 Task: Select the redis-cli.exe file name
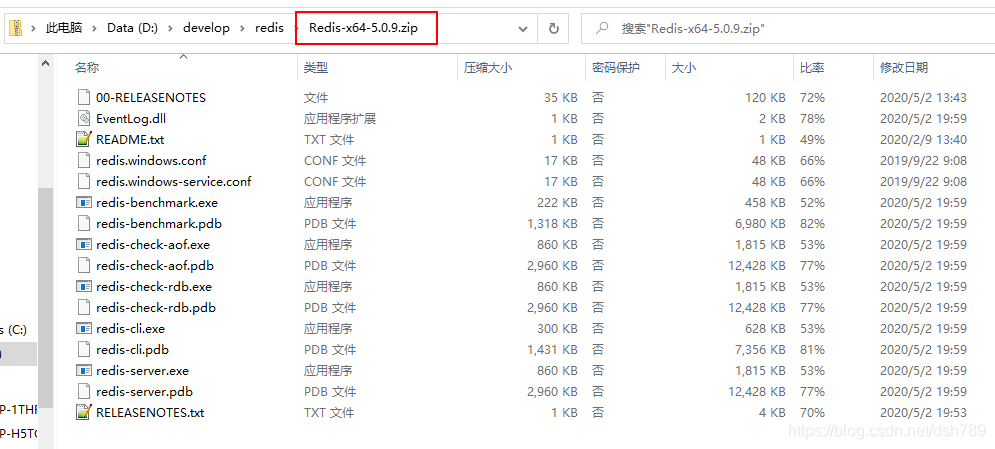pyautogui.click(x=130, y=329)
